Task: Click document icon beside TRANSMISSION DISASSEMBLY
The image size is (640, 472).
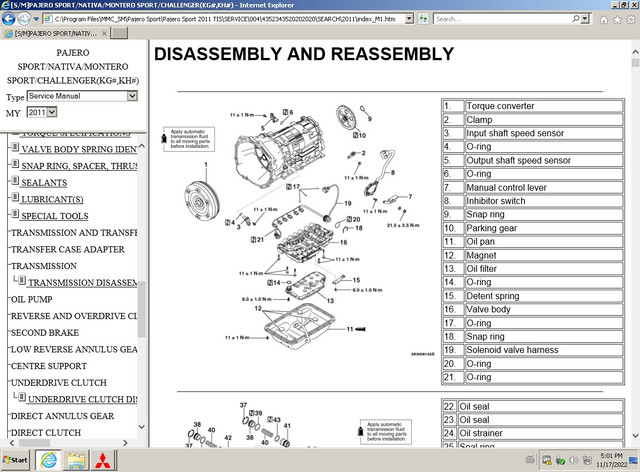Action: pos(22,281)
